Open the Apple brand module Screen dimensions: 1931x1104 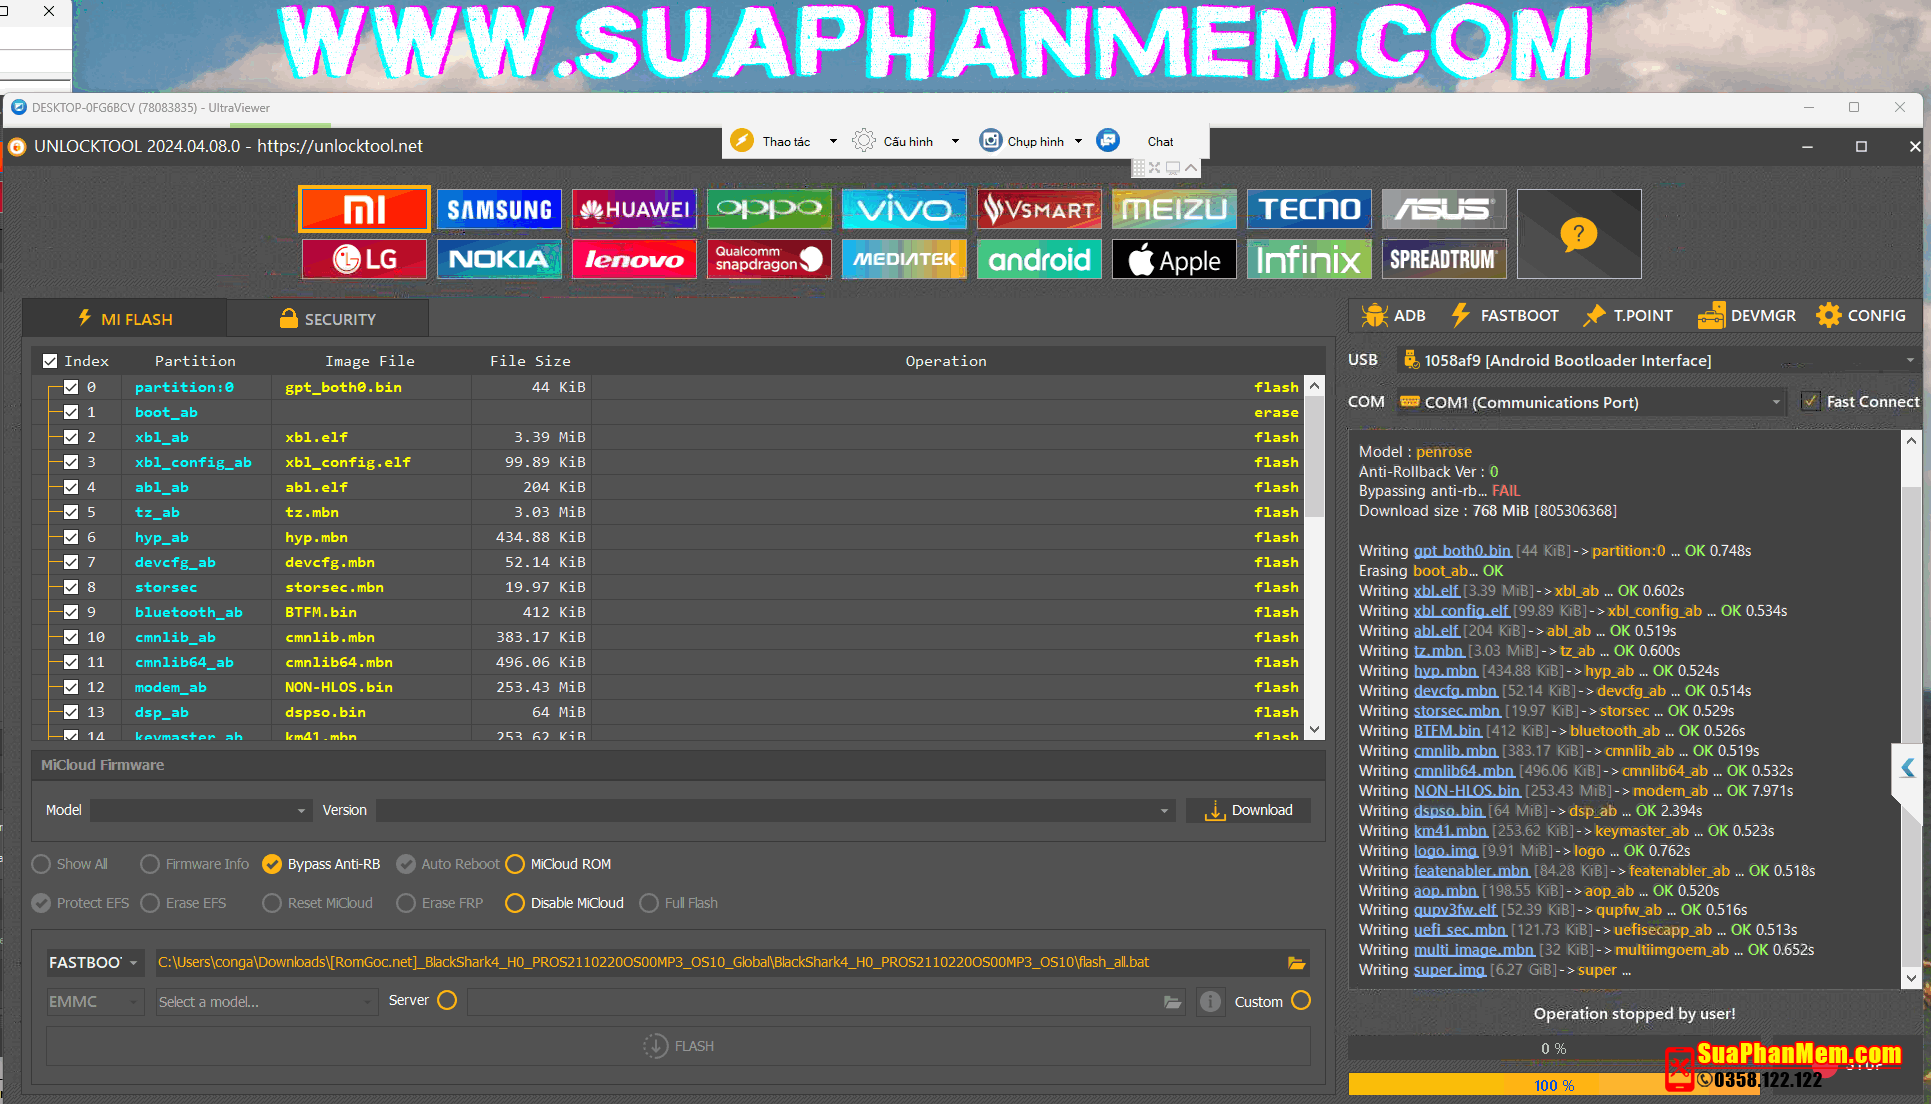pos(1174,260)
